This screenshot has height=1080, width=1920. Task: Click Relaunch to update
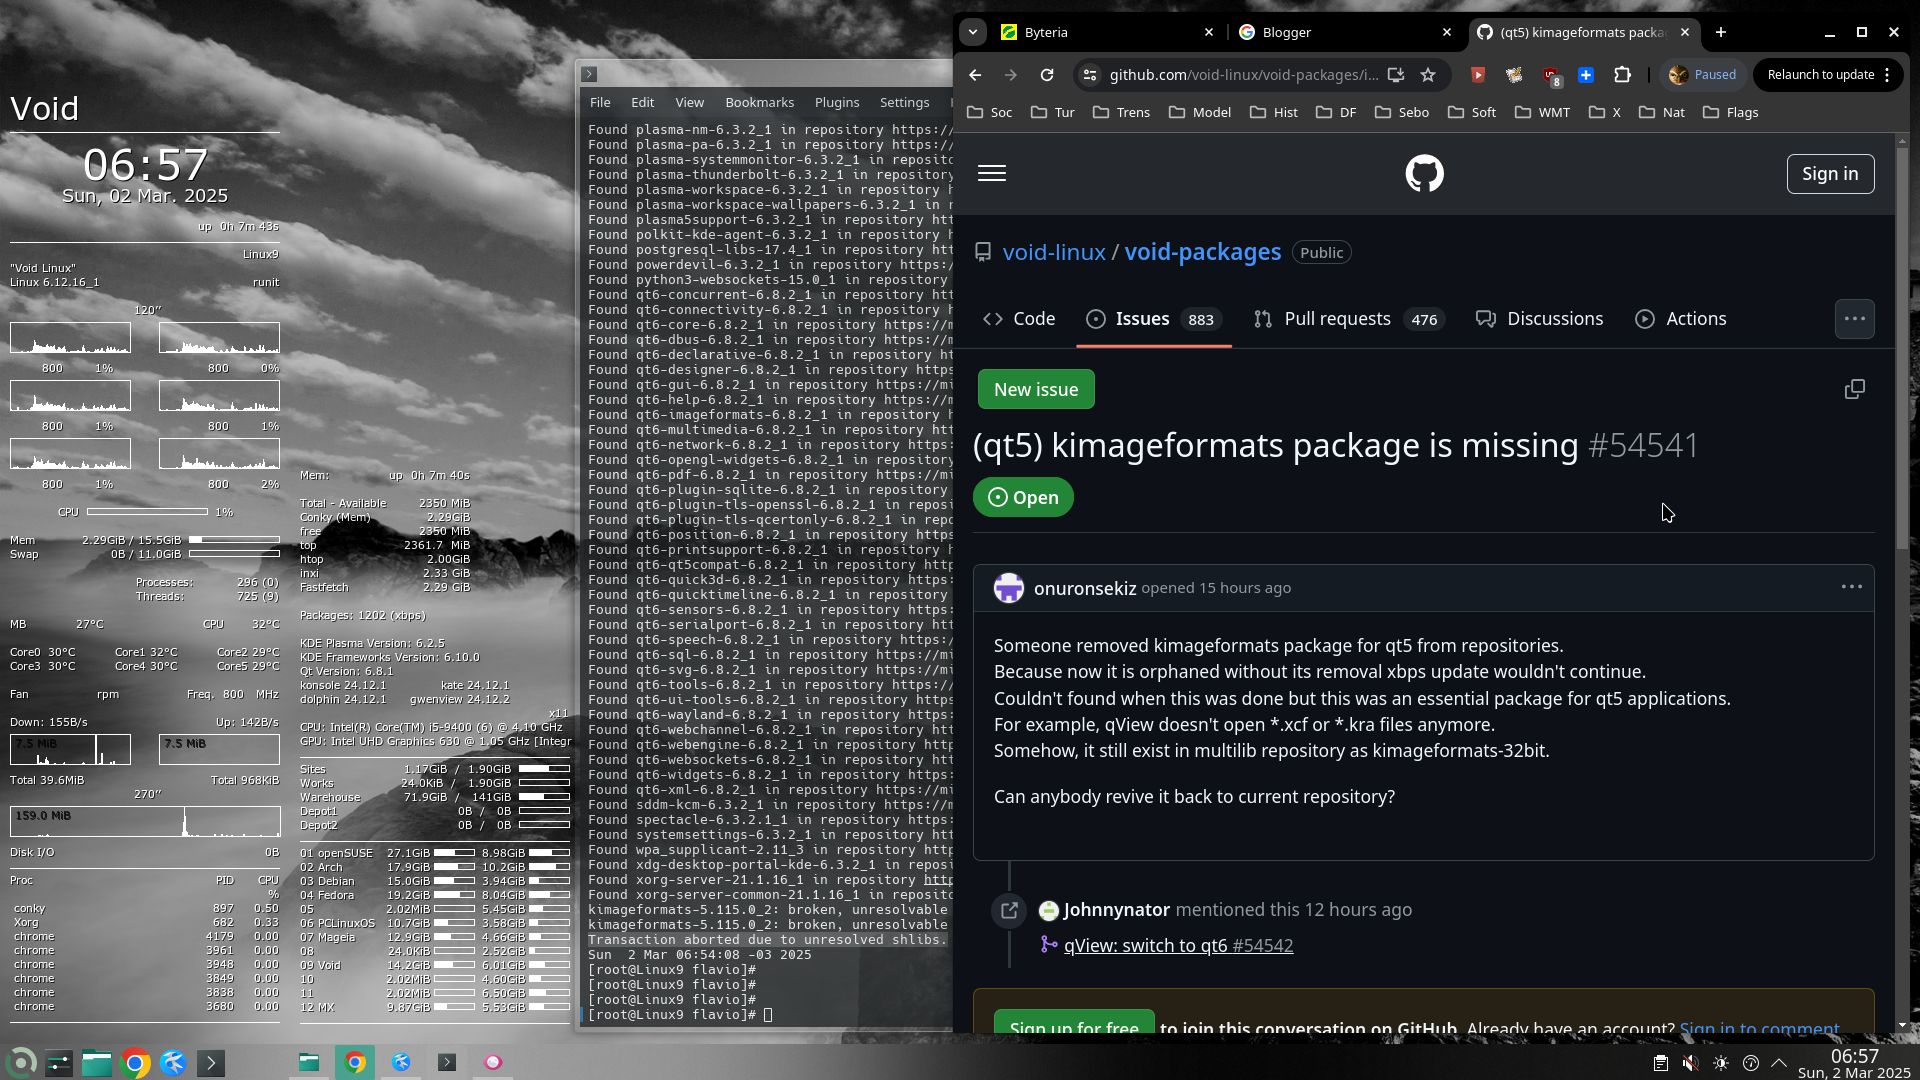coord(1820,75)
